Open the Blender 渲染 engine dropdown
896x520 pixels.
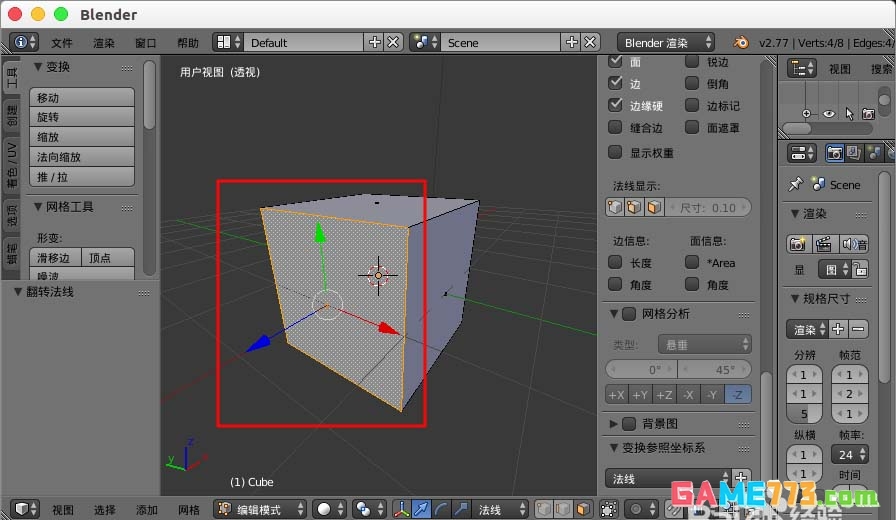[666, 42]
